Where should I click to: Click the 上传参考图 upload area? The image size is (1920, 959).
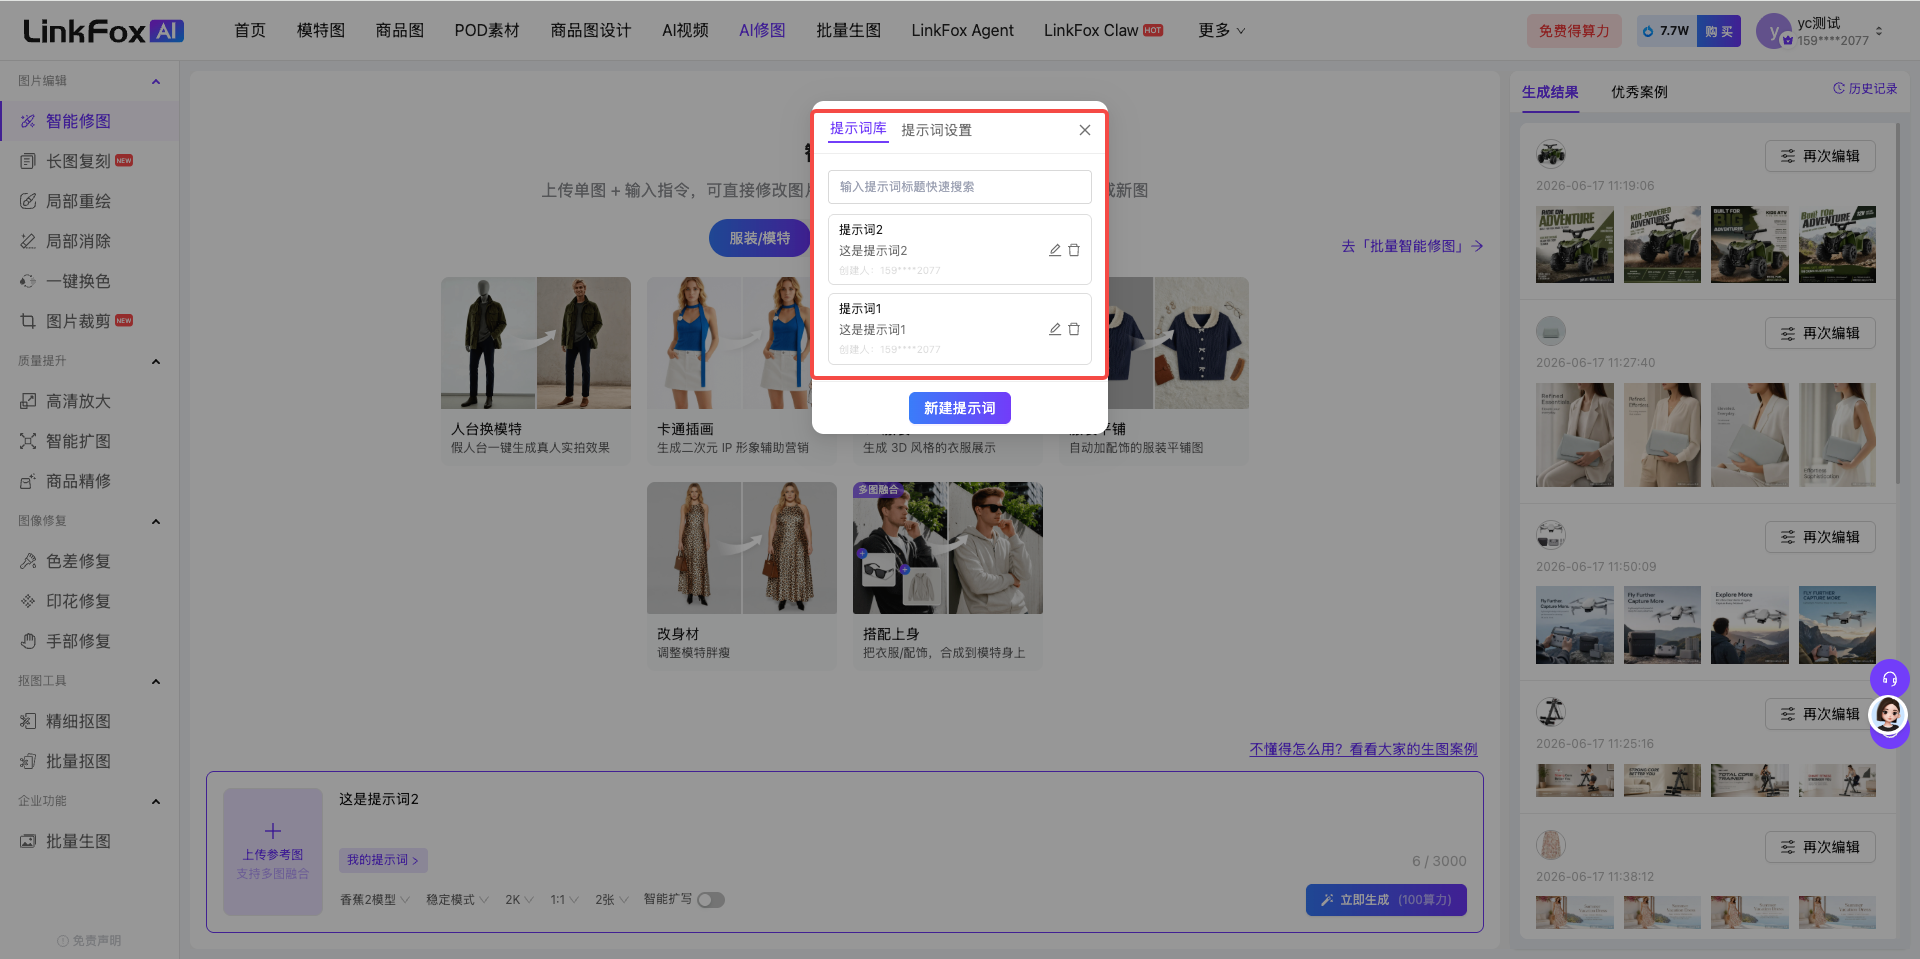click(273, 852)
